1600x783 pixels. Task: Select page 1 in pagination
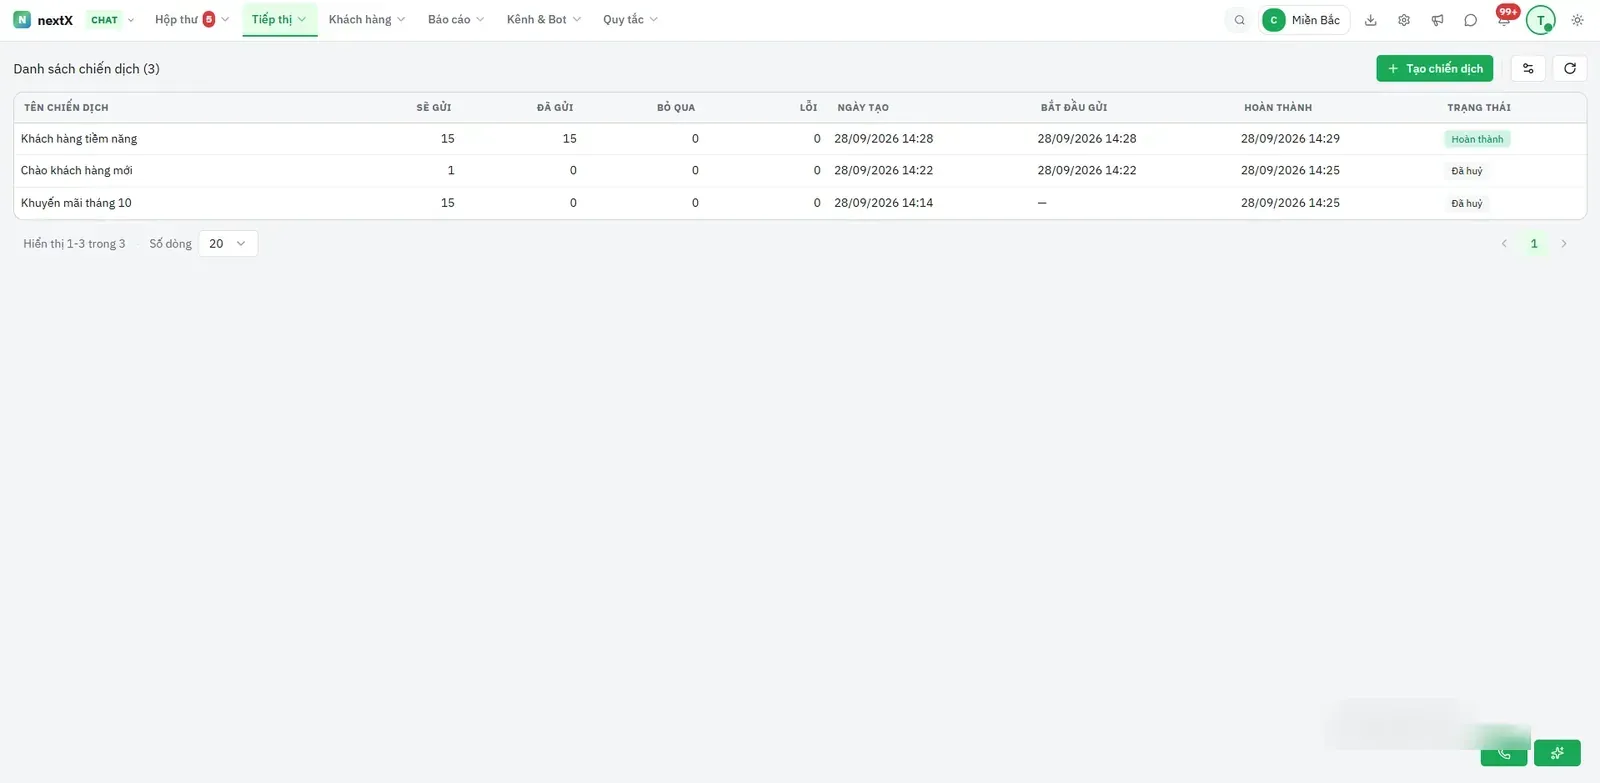pyautogui.click(x=1534, y=244)
